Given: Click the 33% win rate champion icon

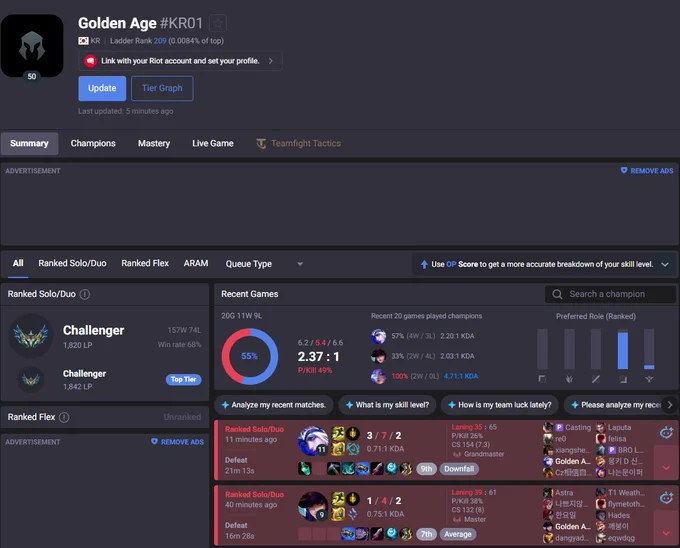Looking at the screenshot, I should click(378, 356).
